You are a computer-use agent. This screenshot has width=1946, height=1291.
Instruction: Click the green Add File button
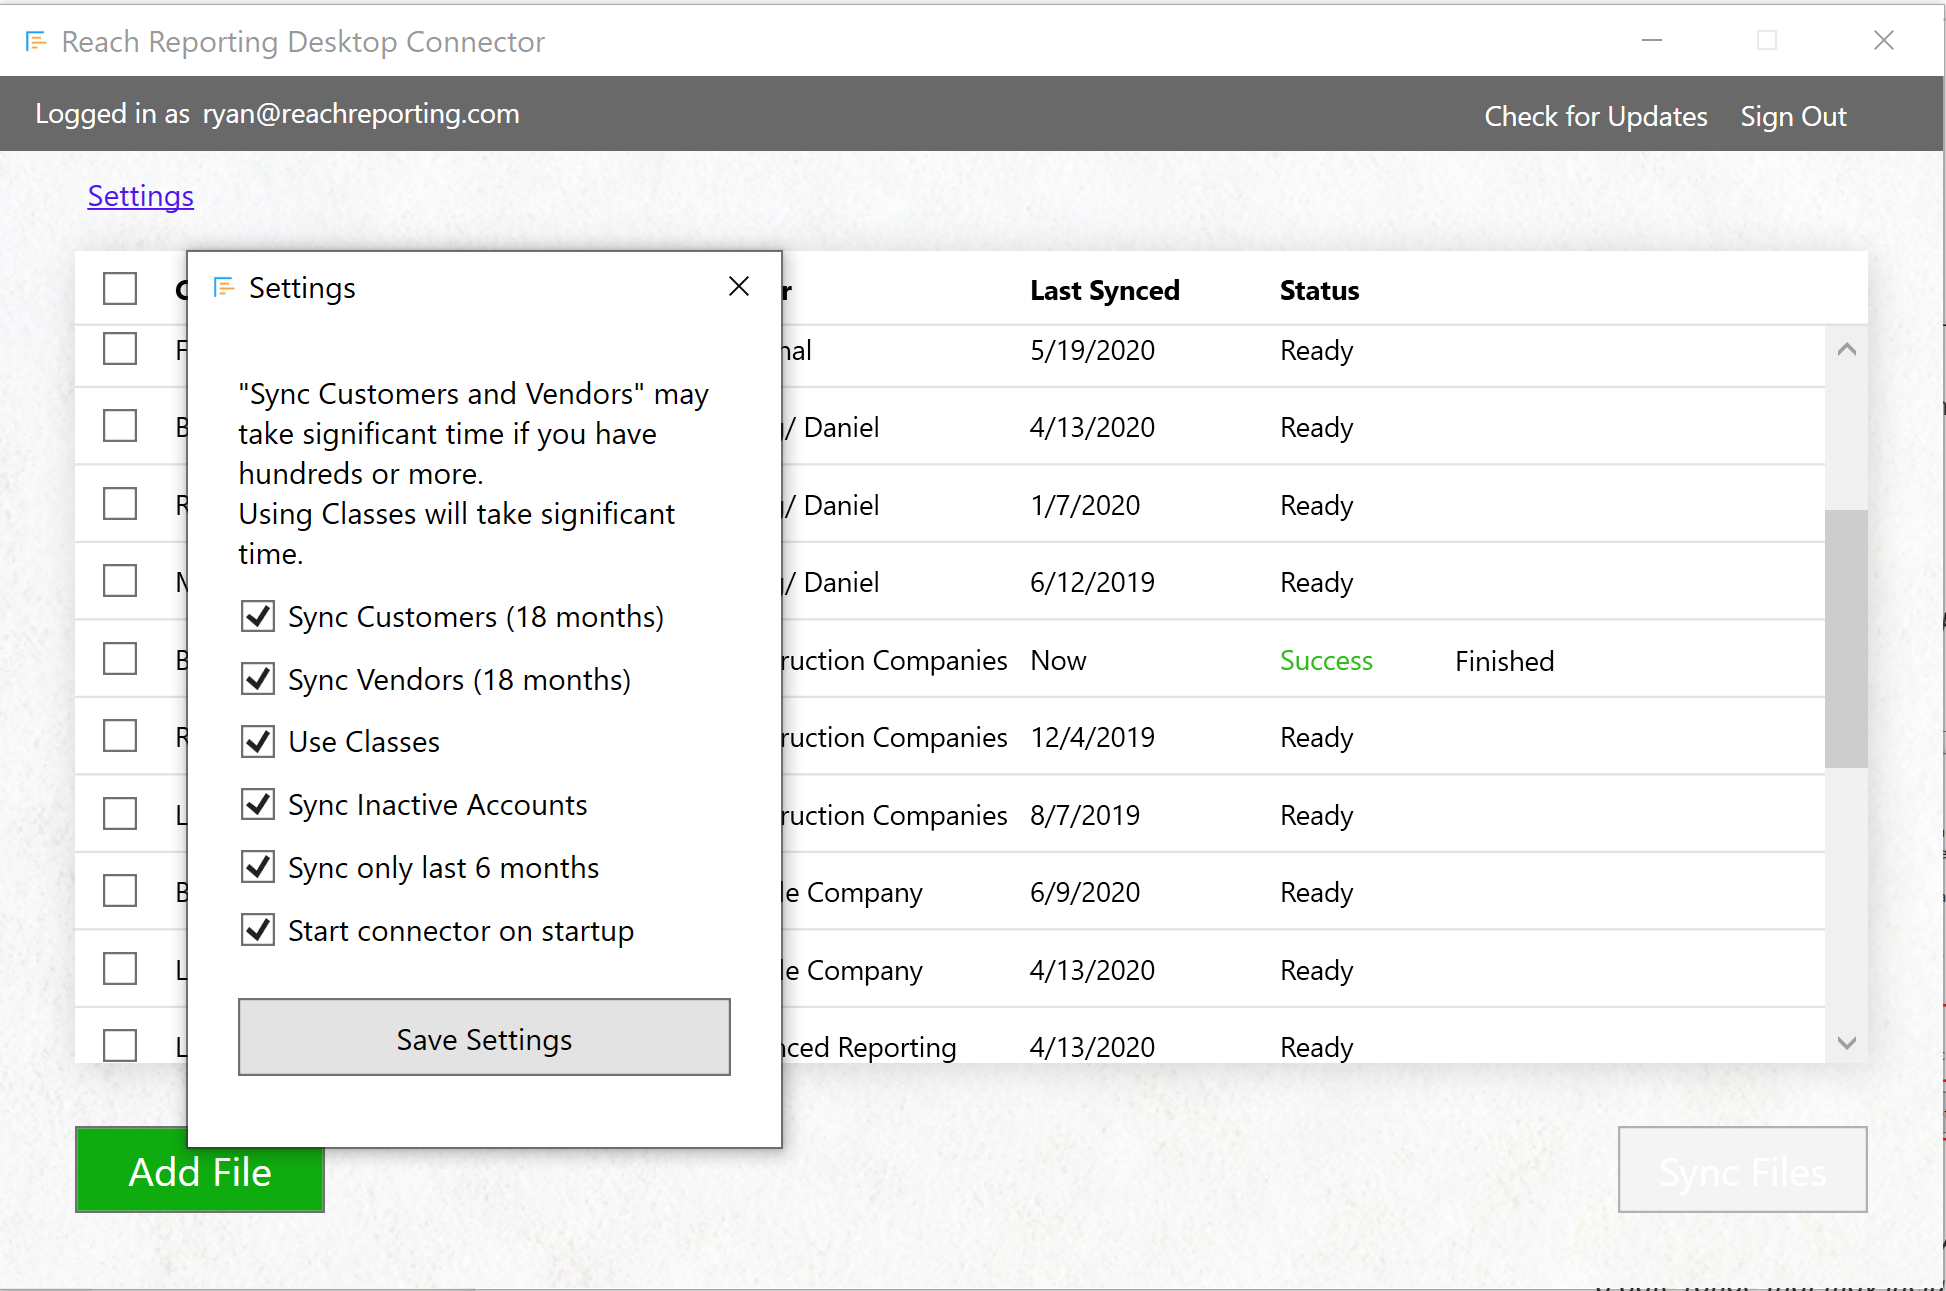200,1170
